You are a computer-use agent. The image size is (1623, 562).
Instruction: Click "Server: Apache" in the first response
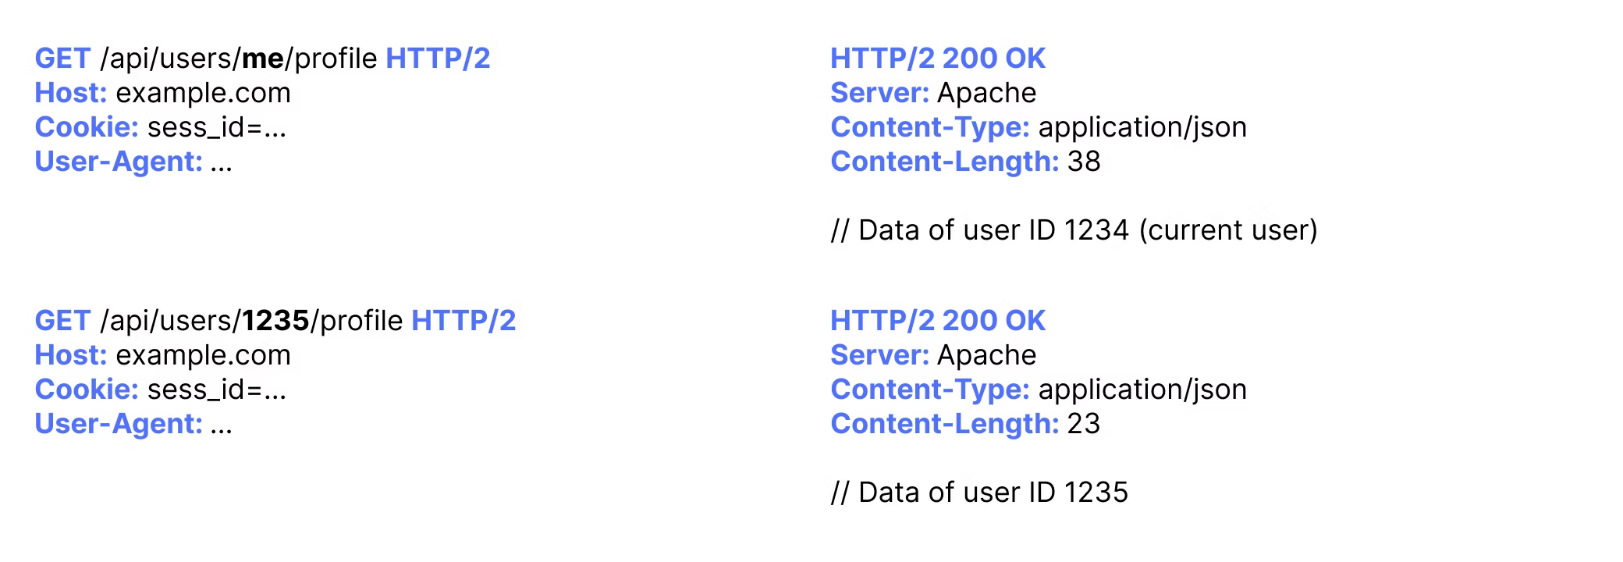(x=933, y=93)
